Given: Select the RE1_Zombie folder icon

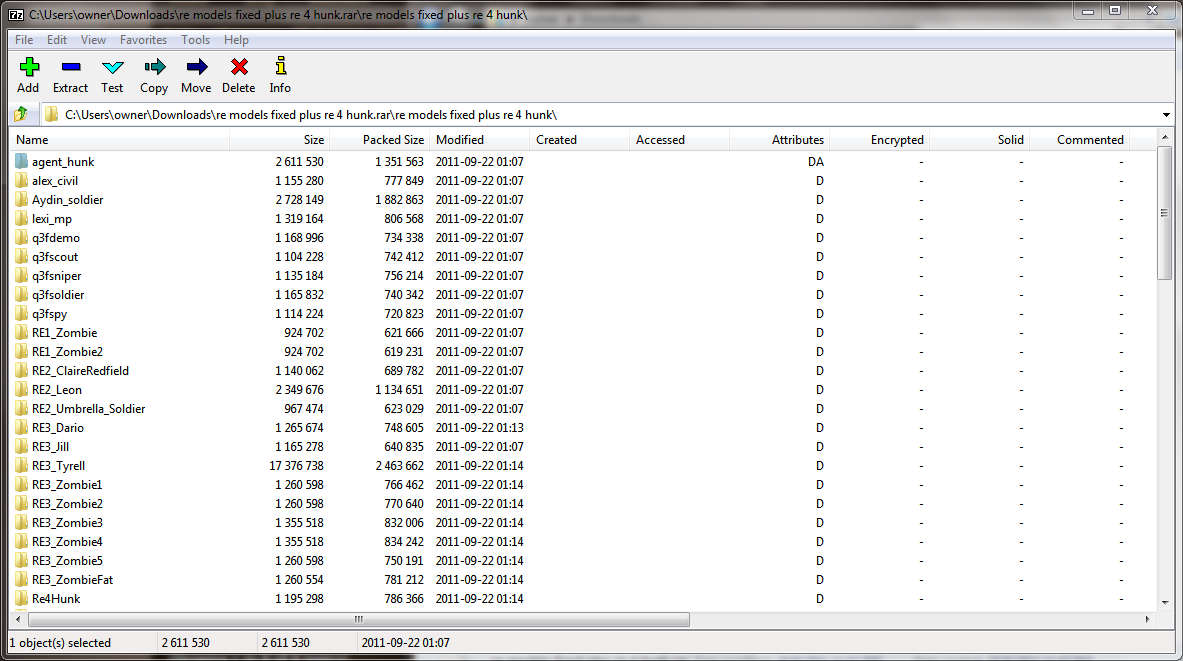Looking at the screenshot, I should pyautogui.click(x=21, y=333).
